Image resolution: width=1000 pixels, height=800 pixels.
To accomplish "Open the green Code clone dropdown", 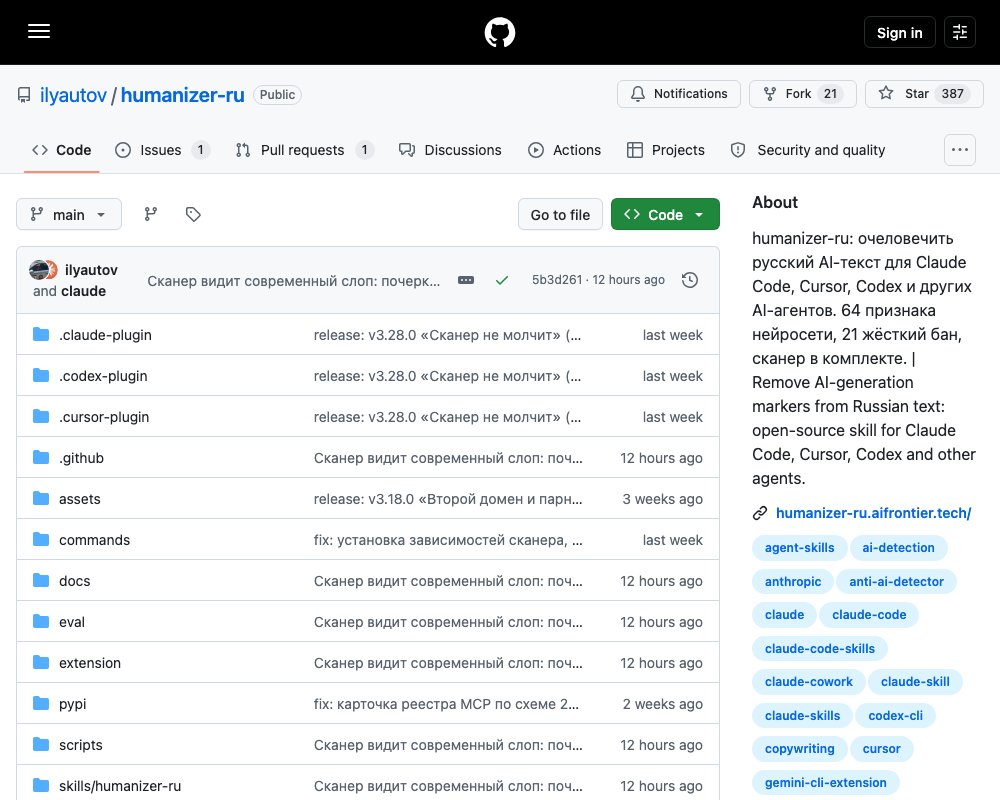I will click(x=665, y=214).
